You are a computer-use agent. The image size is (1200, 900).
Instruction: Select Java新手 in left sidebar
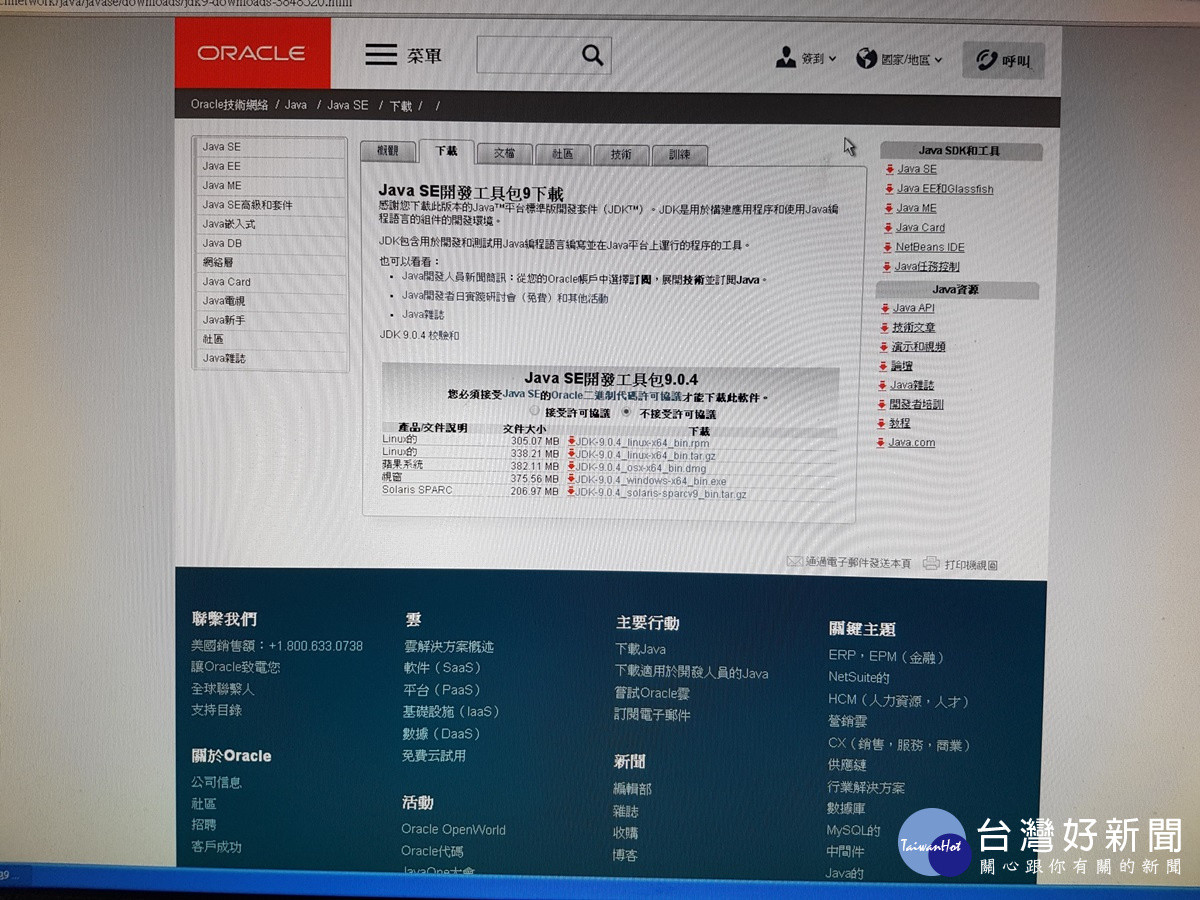(x=224, y=320)
